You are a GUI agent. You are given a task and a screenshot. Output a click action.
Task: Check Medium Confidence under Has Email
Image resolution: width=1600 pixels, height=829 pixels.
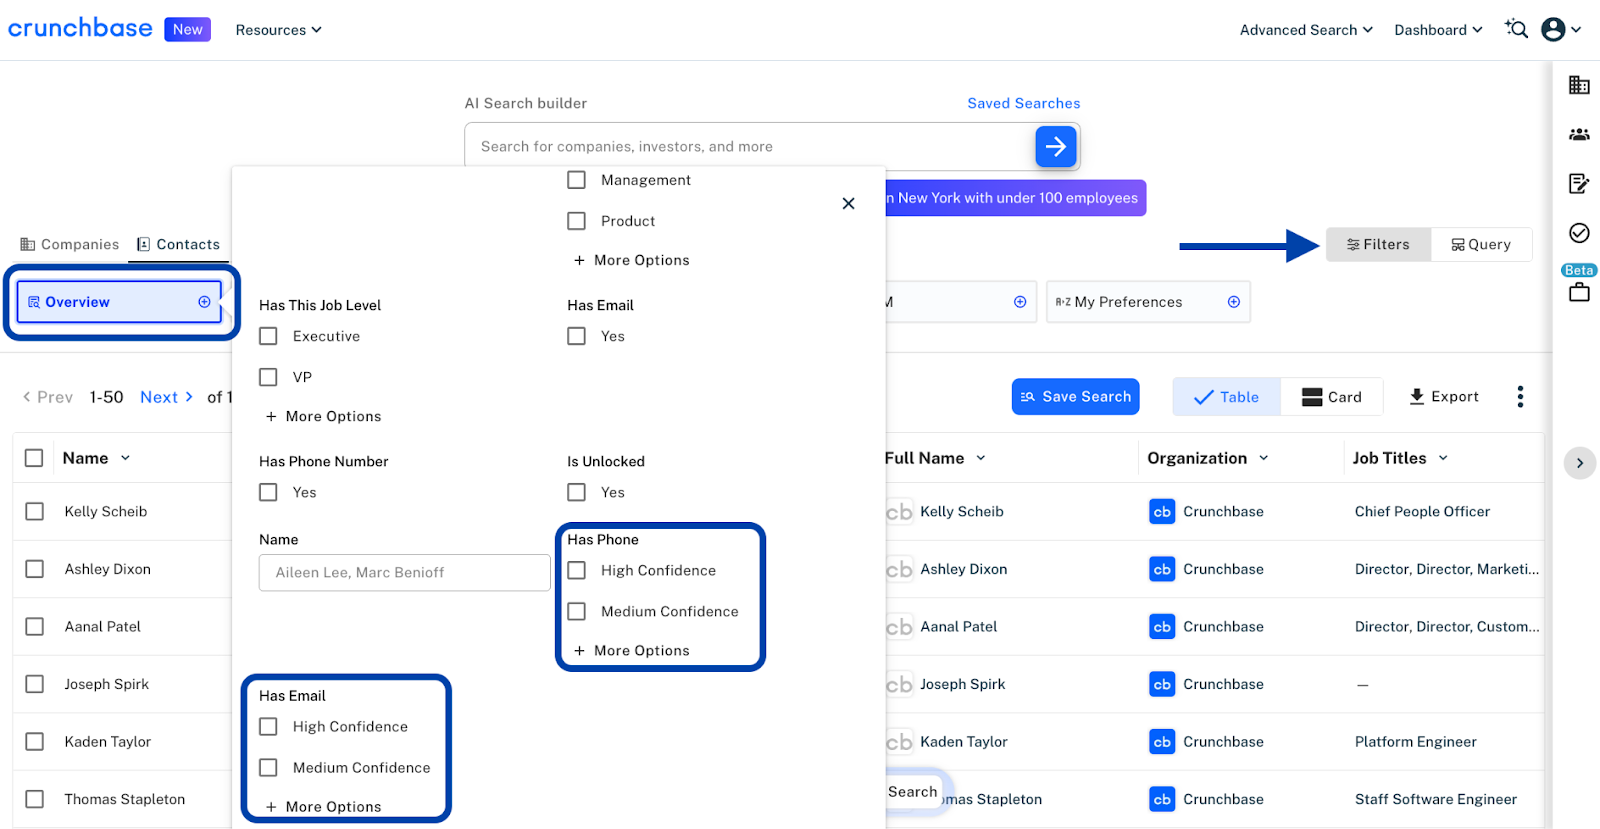(x=268, y=767)
